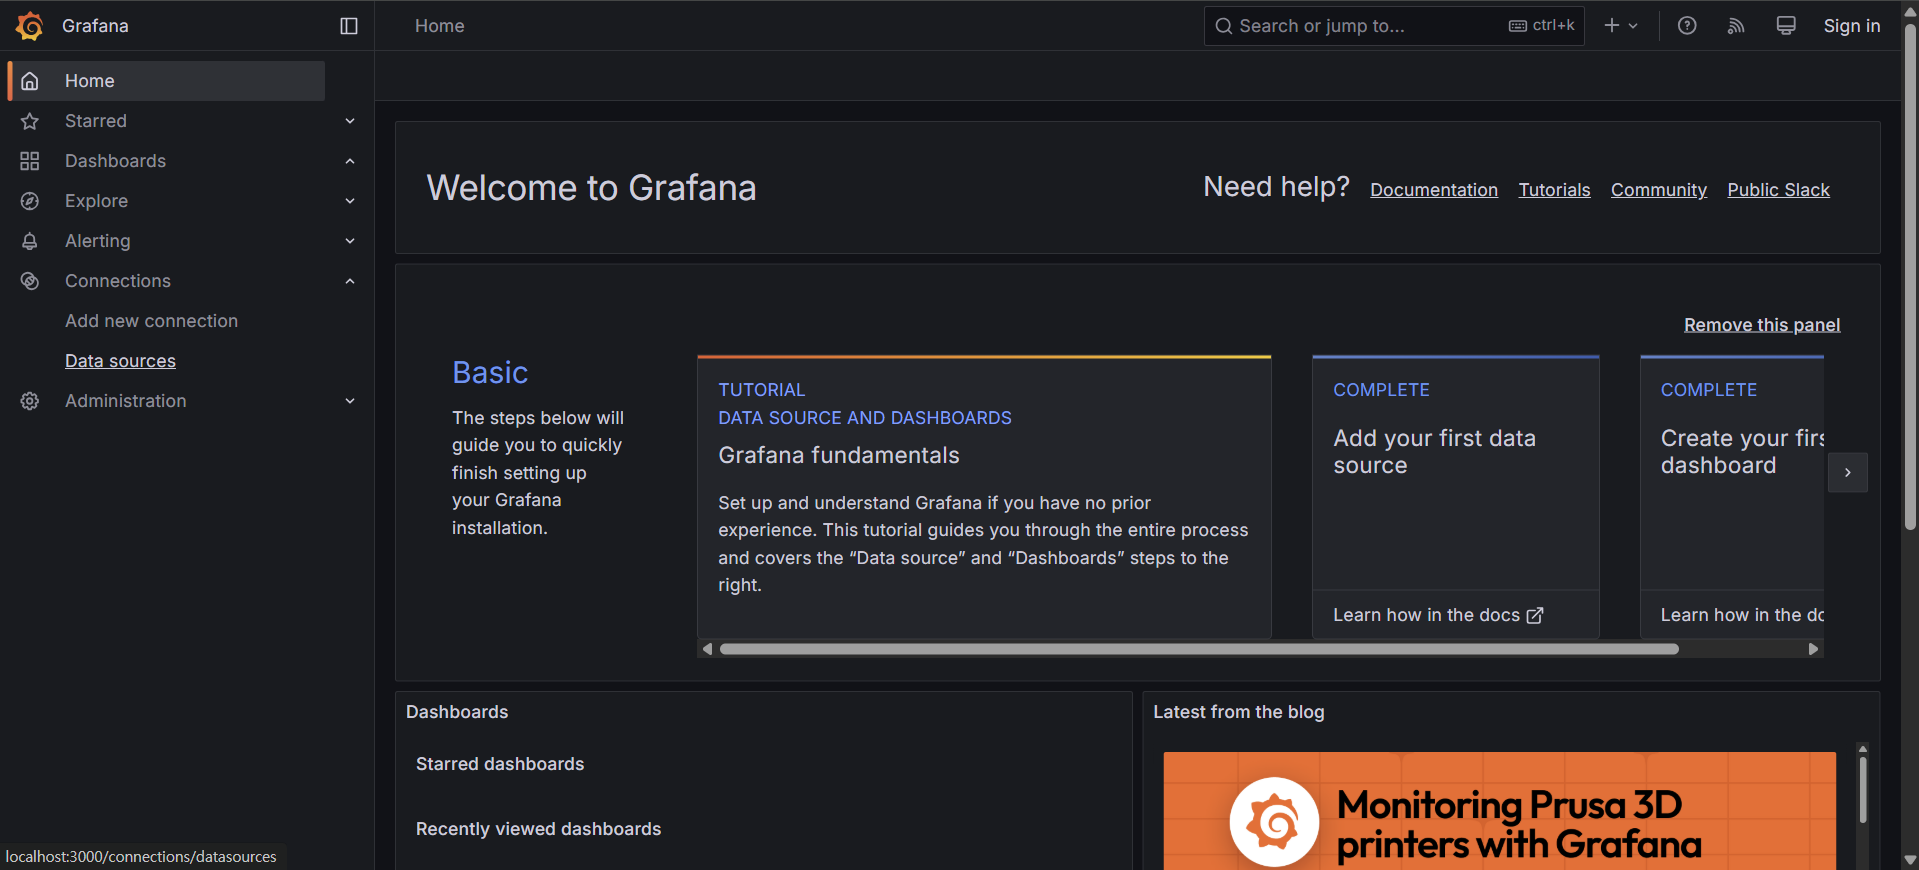
Task: Click the Dashboards panel title
Action: [457, 712]
